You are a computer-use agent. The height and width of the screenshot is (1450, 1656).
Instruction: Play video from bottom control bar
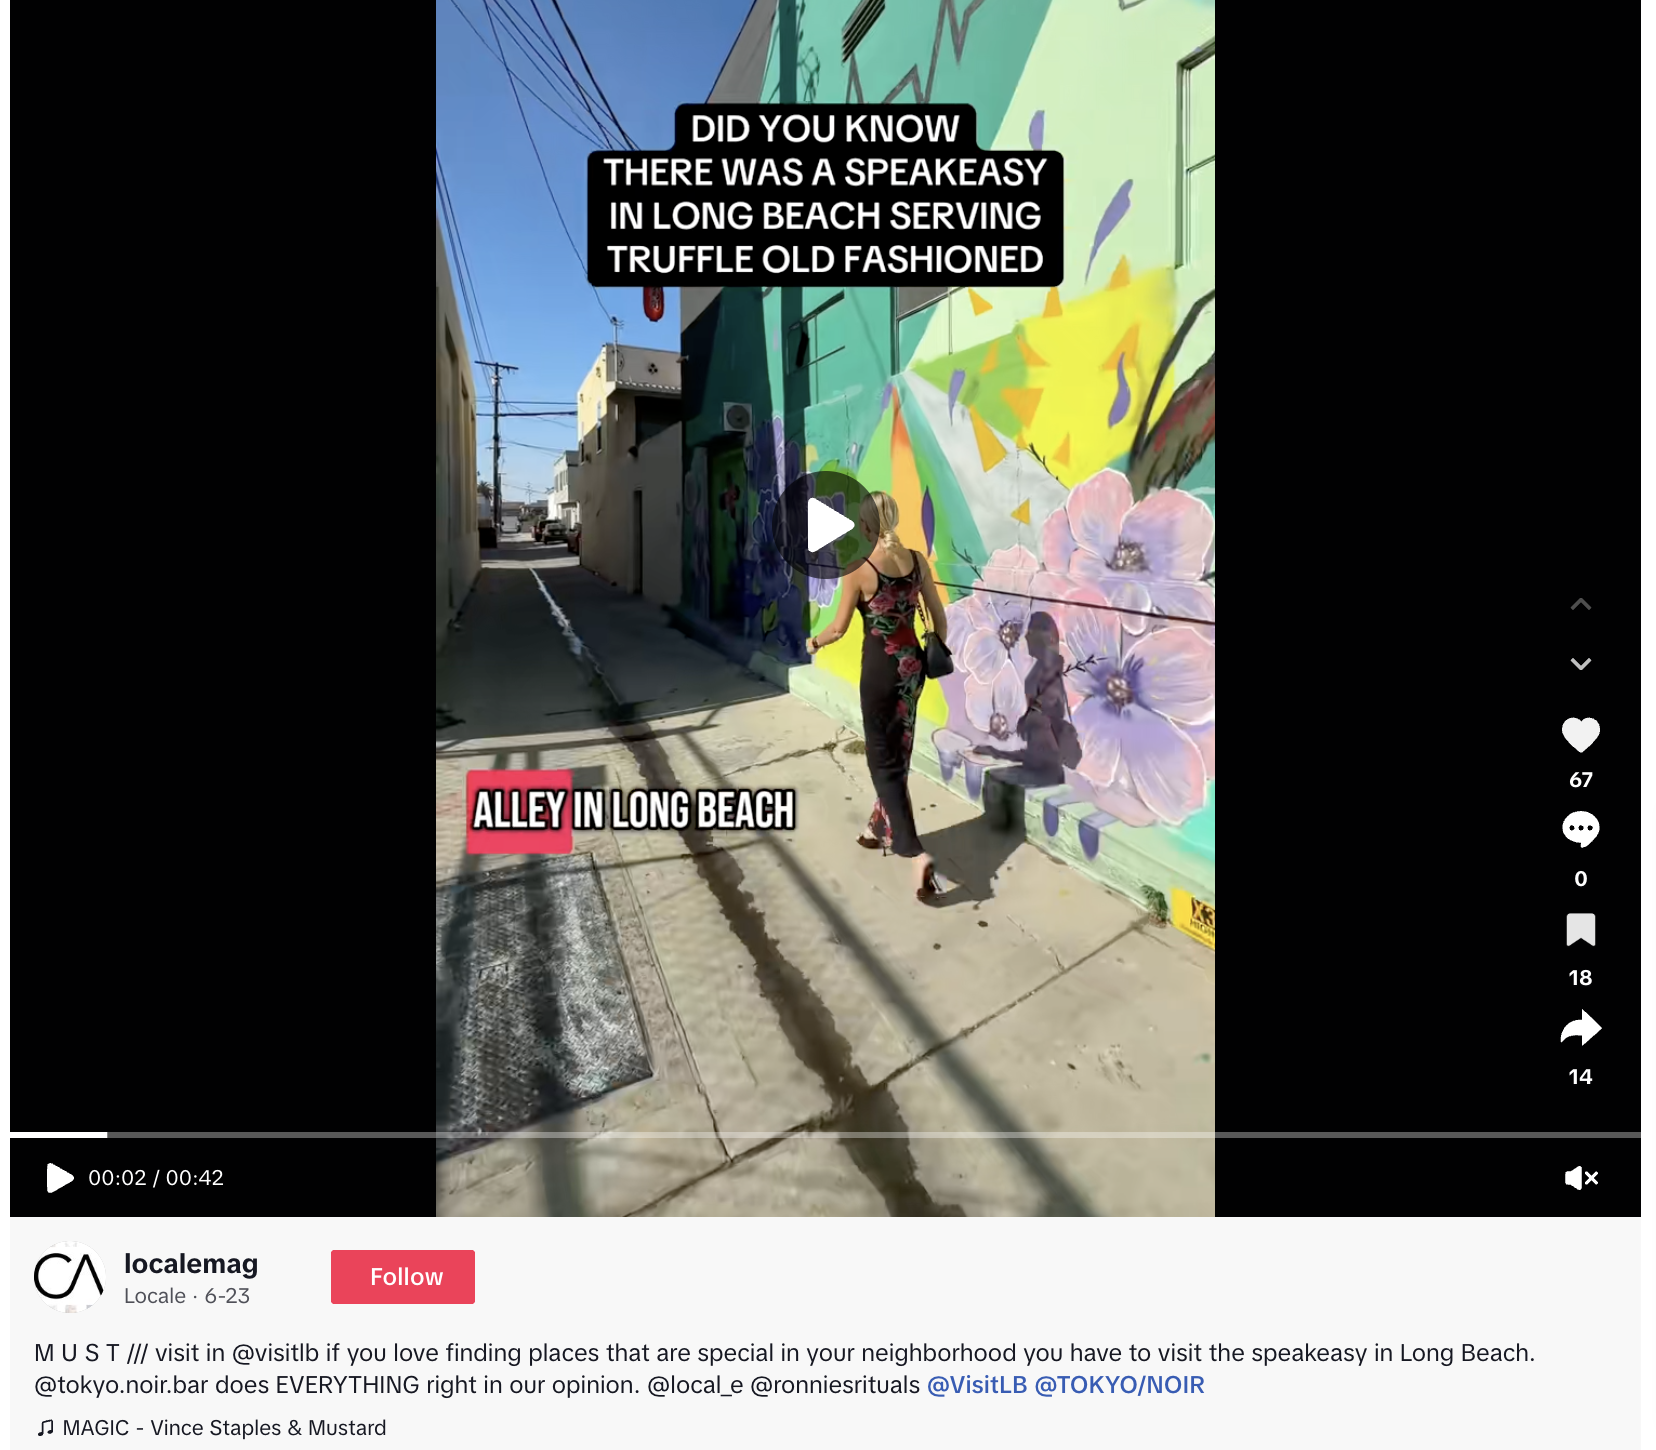pyautogui.click(x=60, y=1178)
